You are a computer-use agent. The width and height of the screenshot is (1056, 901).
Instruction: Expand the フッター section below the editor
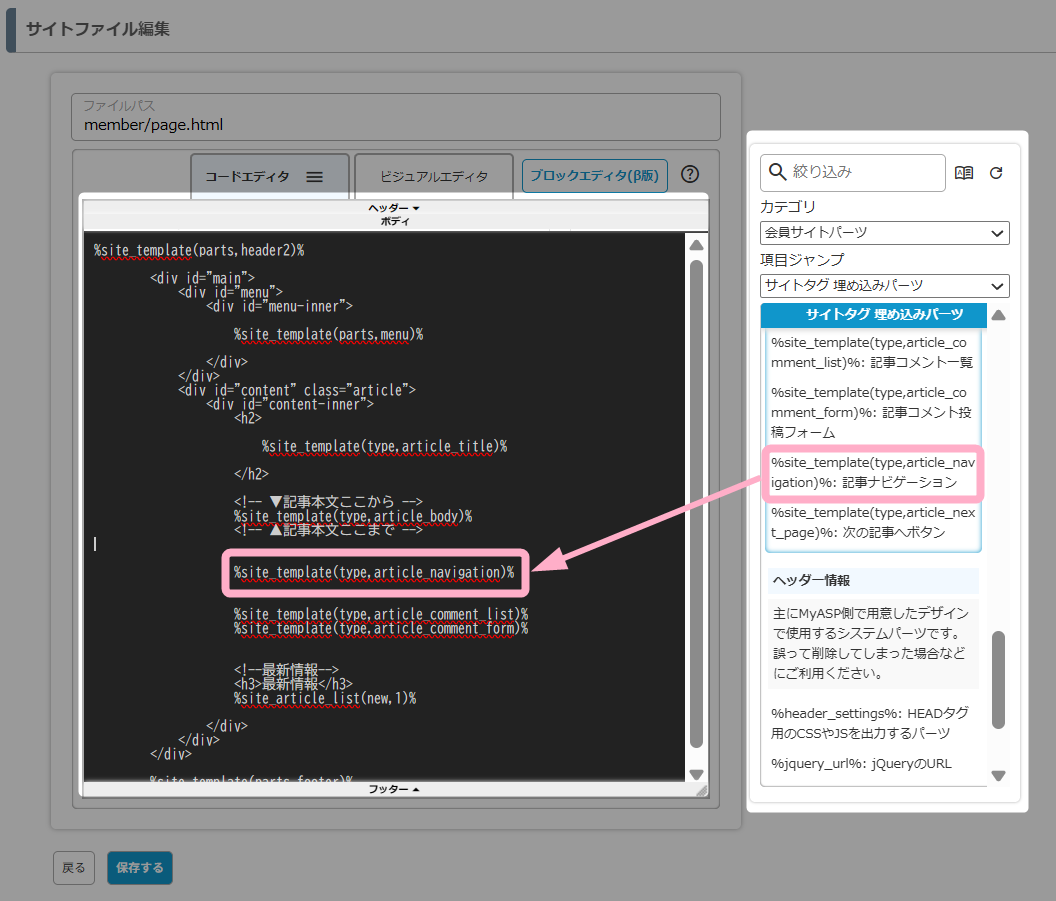tap(394, 789)
